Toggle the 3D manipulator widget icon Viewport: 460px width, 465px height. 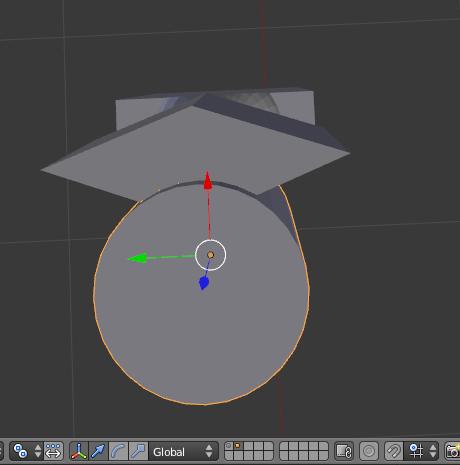click(79, 451)
